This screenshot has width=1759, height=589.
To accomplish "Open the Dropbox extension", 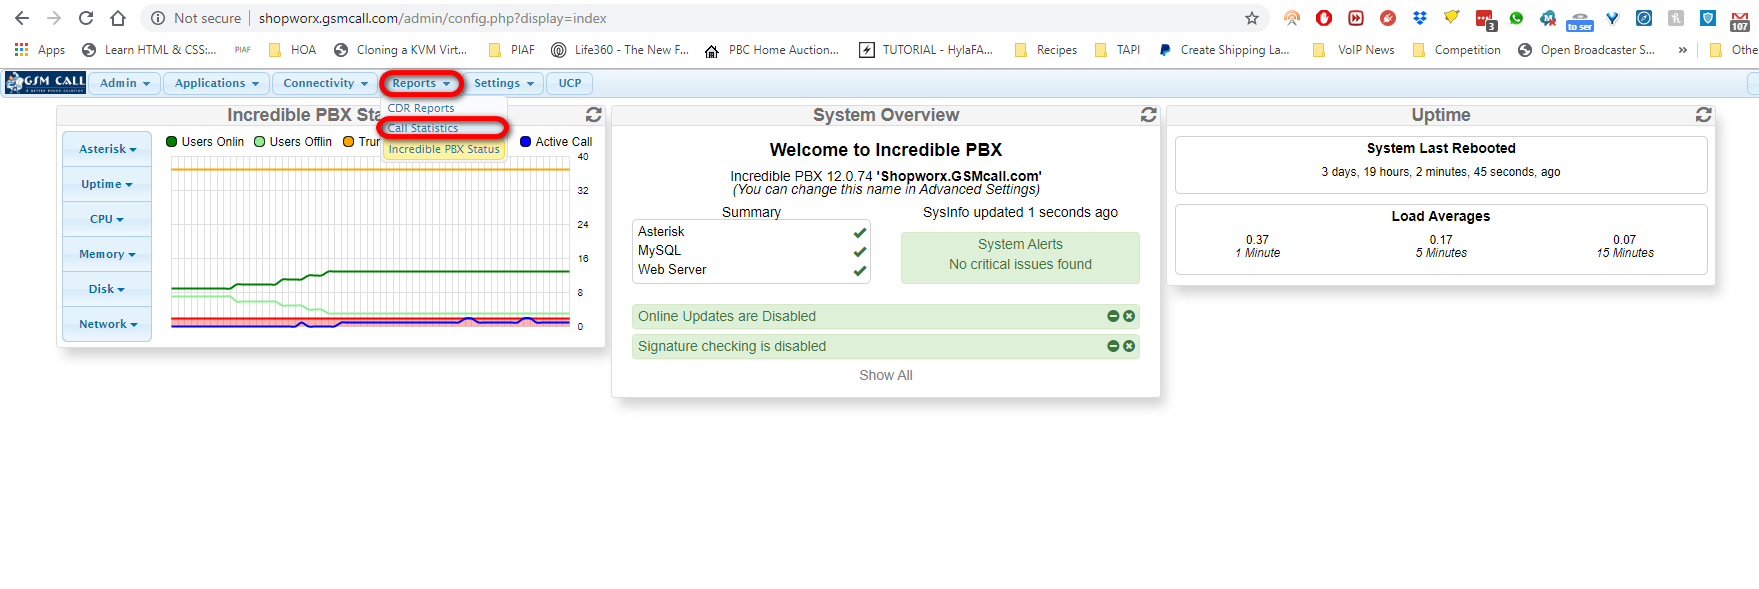I will [1420, 18].
